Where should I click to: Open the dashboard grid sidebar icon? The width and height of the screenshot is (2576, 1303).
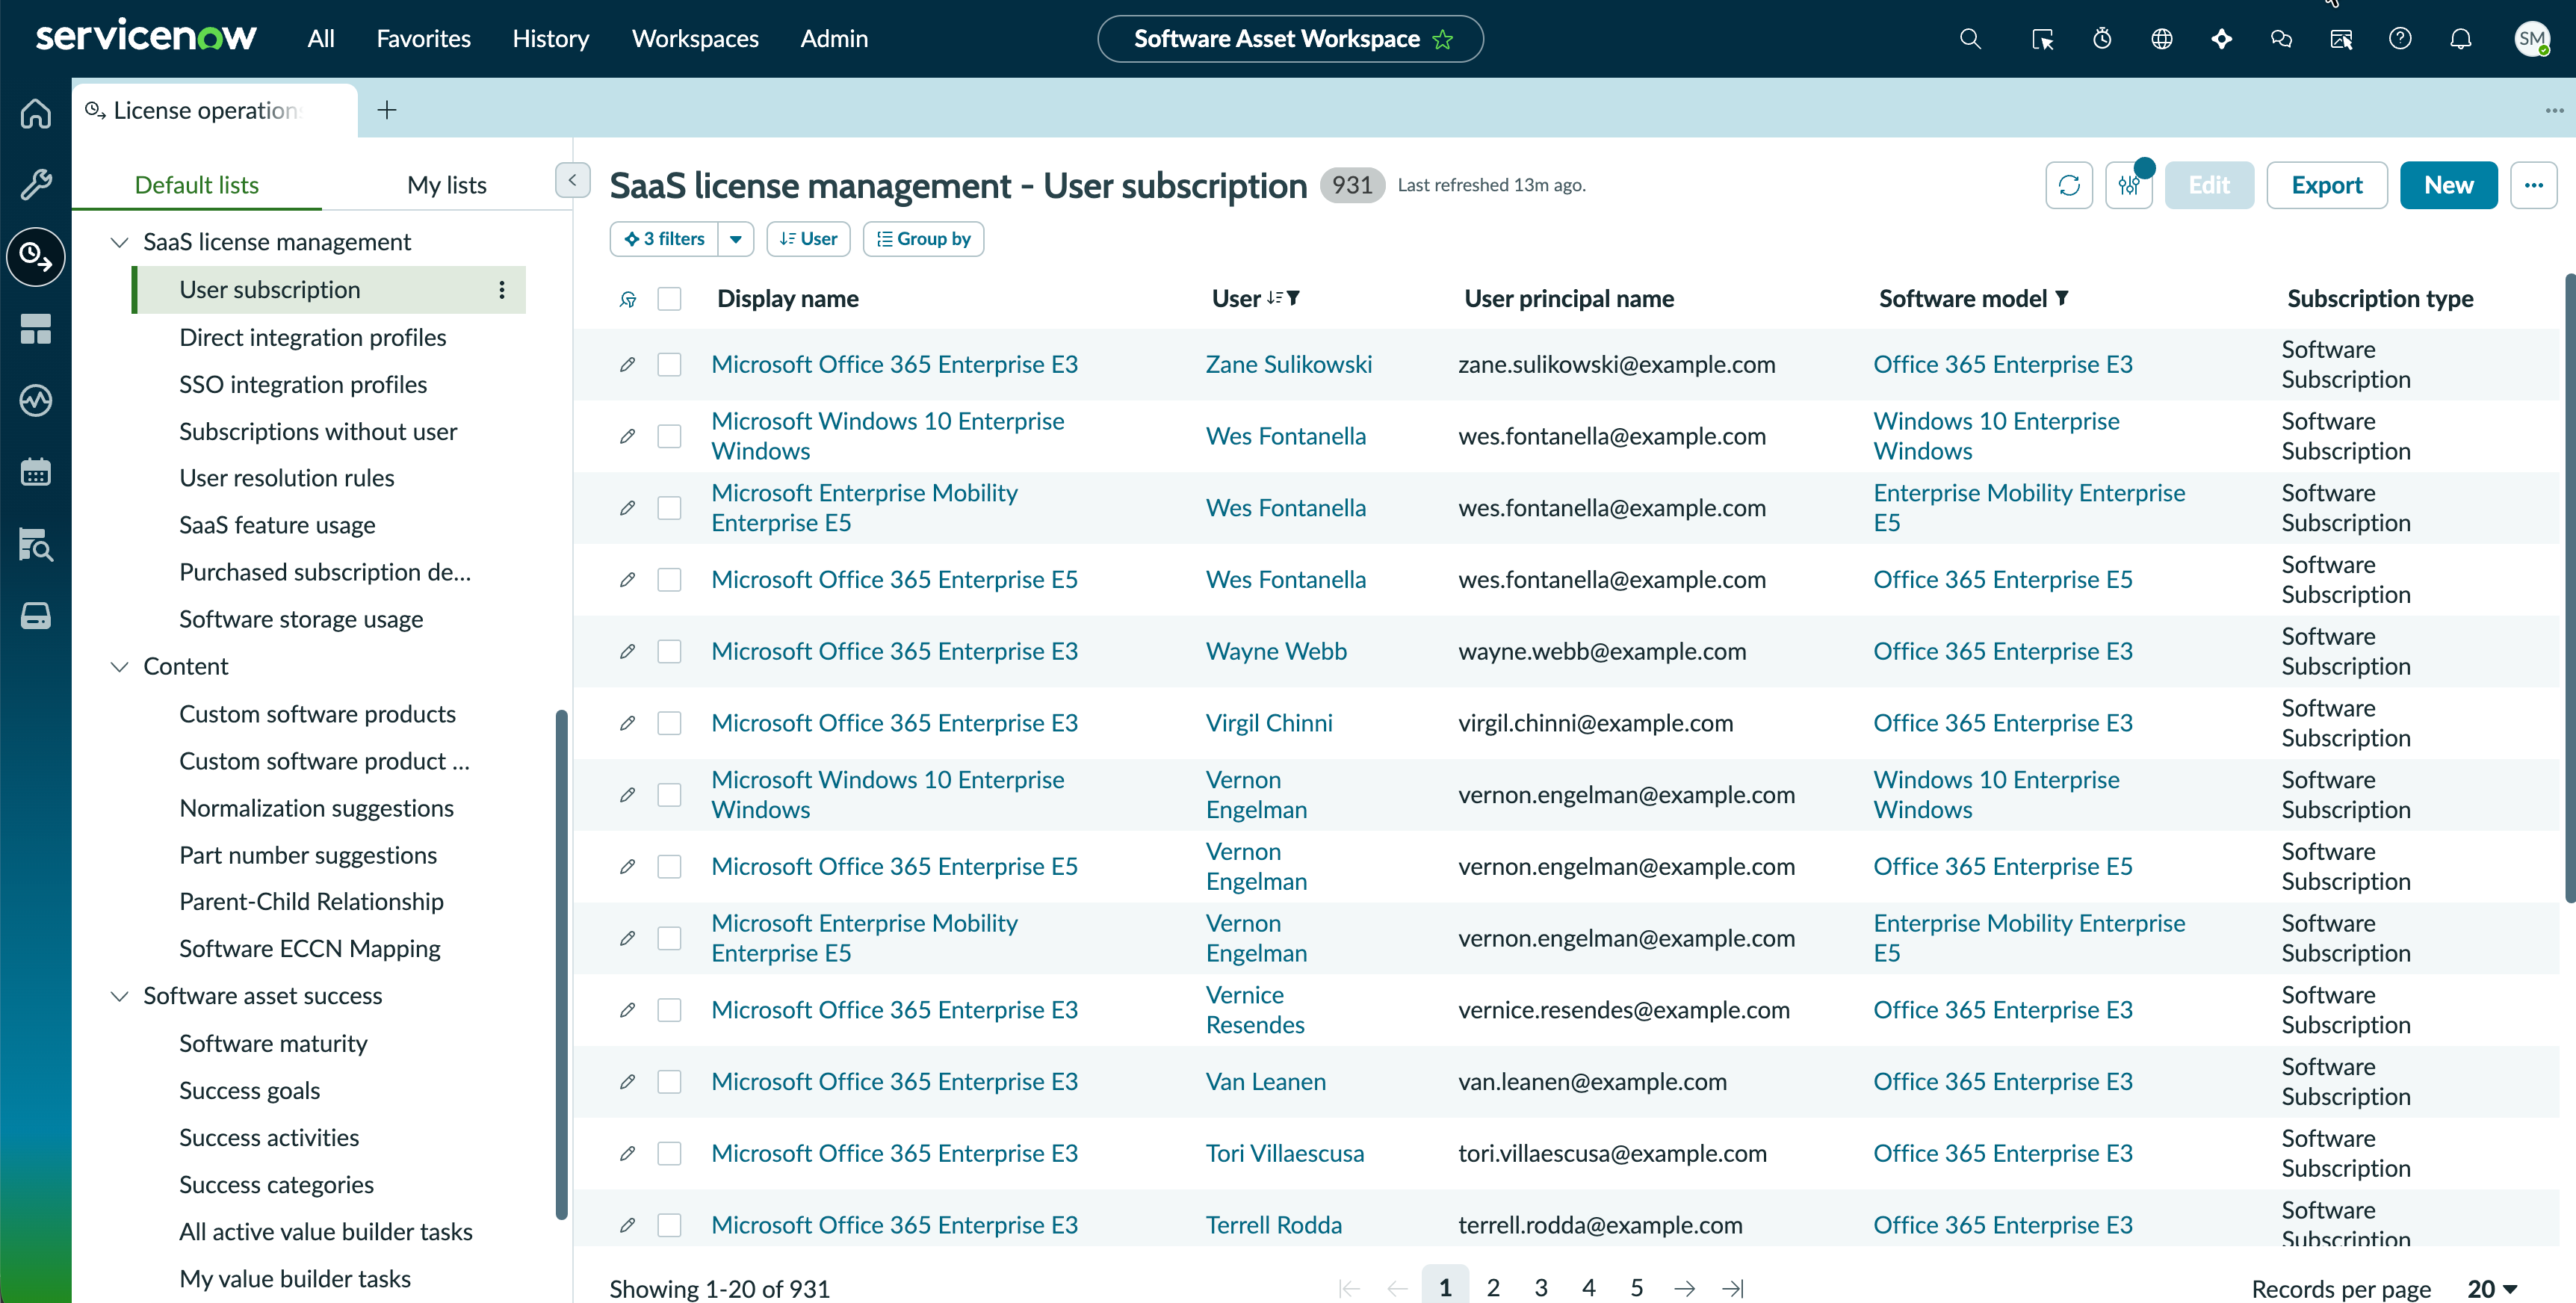pos(36,329)
